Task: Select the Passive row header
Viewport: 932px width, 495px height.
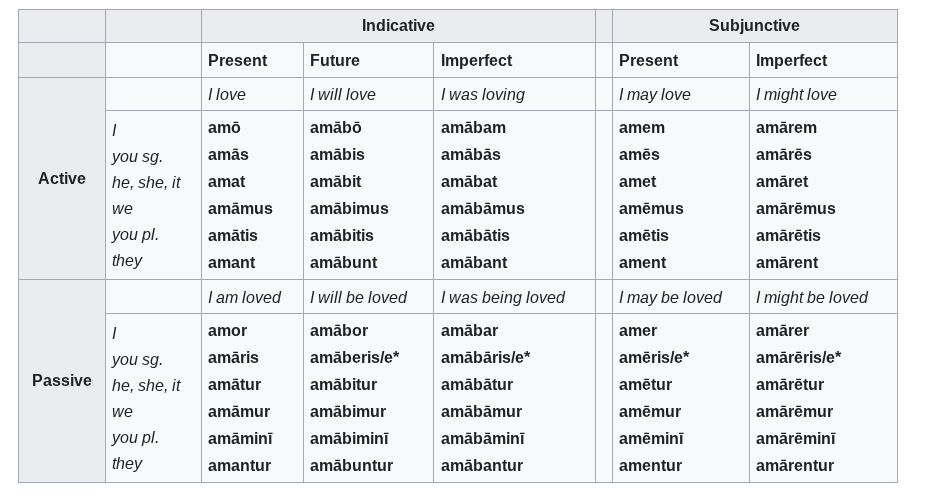Action: [x=62, y=381]
